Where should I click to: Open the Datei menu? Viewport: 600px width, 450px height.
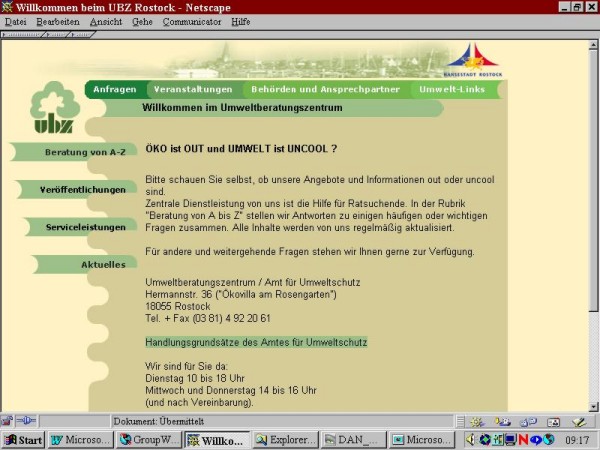point(16,21)
